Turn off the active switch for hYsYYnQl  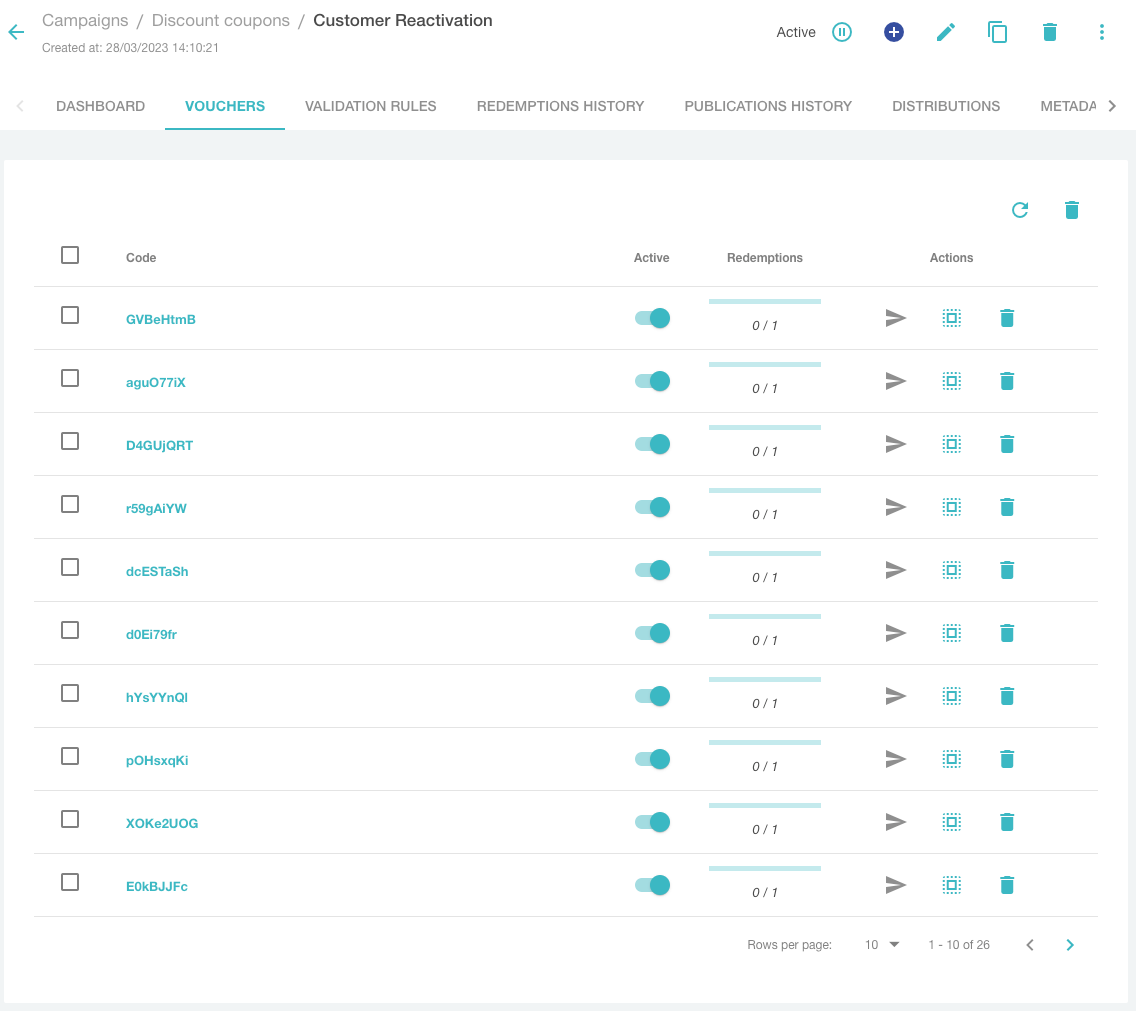click(x=652, y=696)
